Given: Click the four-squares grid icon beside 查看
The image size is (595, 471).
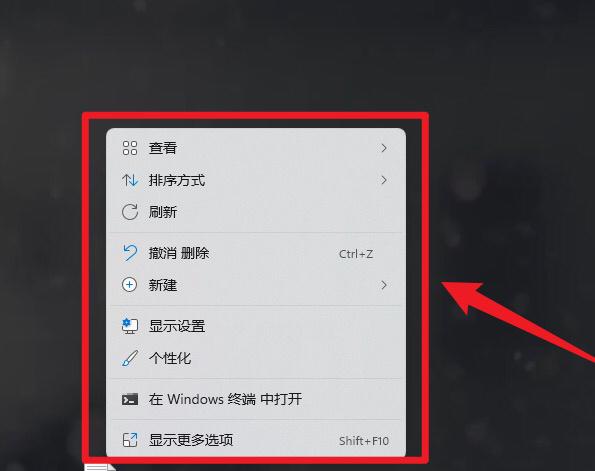Looking at the screenshot, I should [x=130, y=148].
